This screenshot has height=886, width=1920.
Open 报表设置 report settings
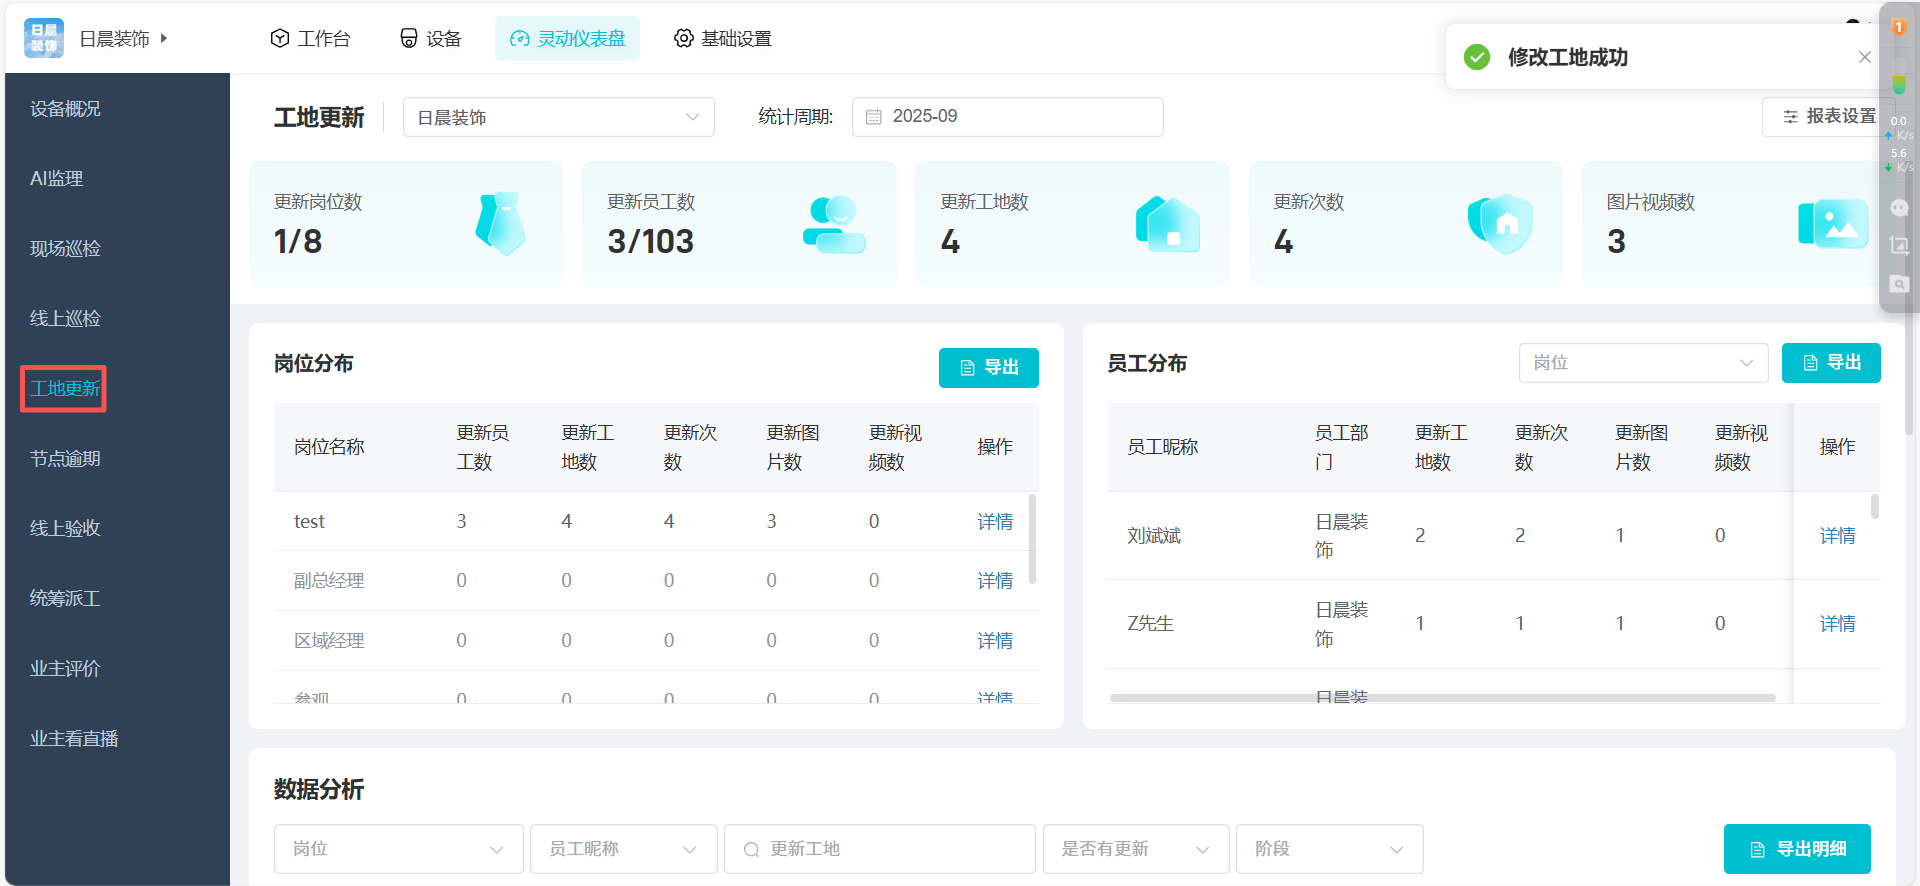pos(1828,117)
